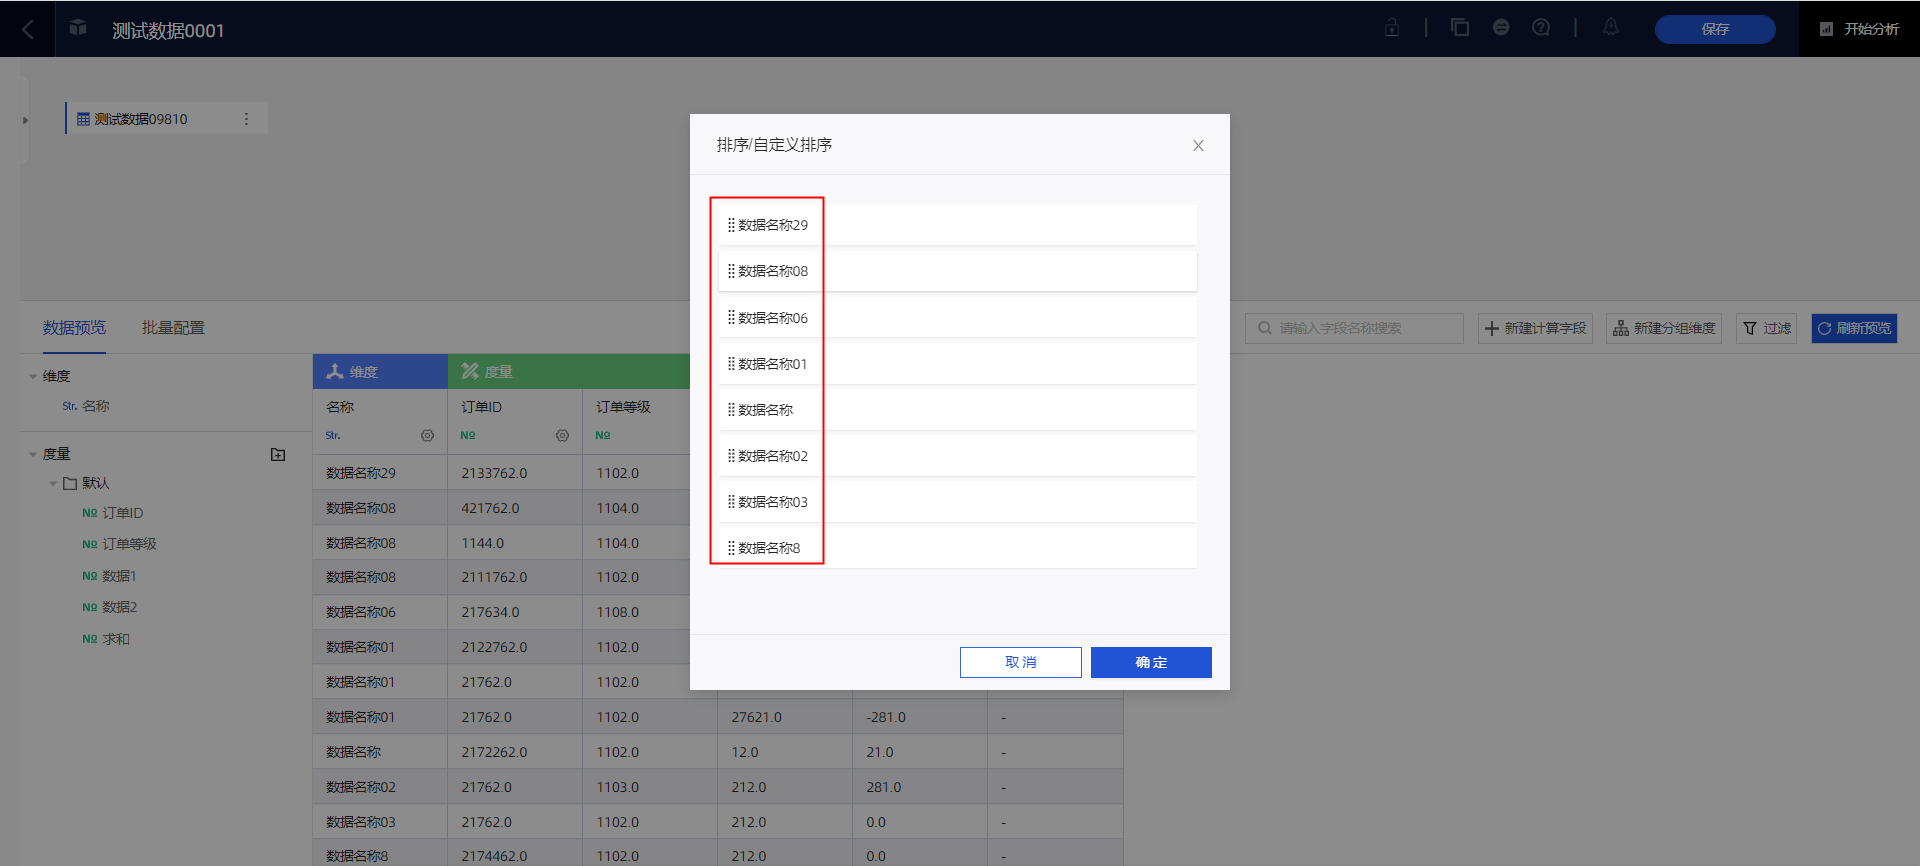Collapse the 维度 tree section

click(33, 377)
